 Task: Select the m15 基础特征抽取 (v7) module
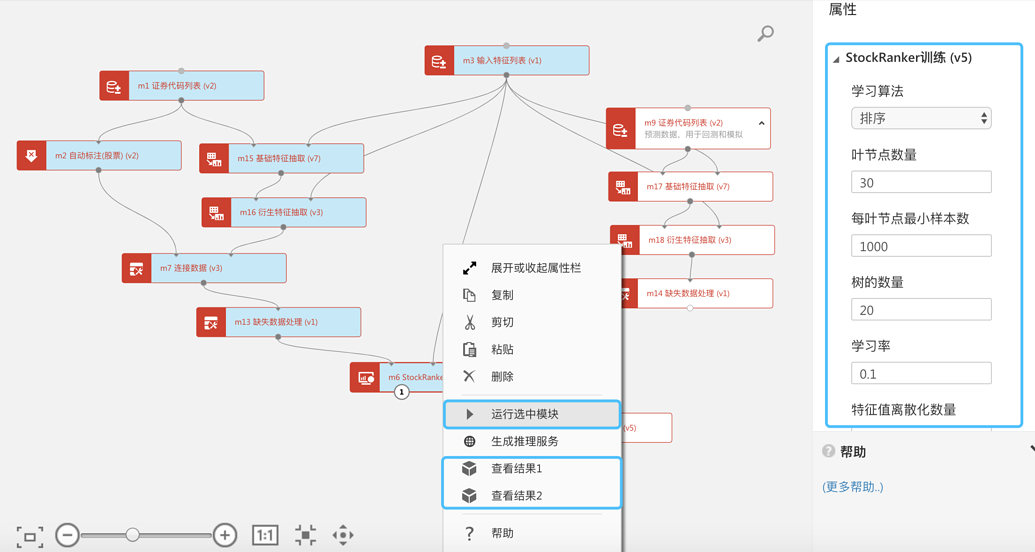[281, 158]
